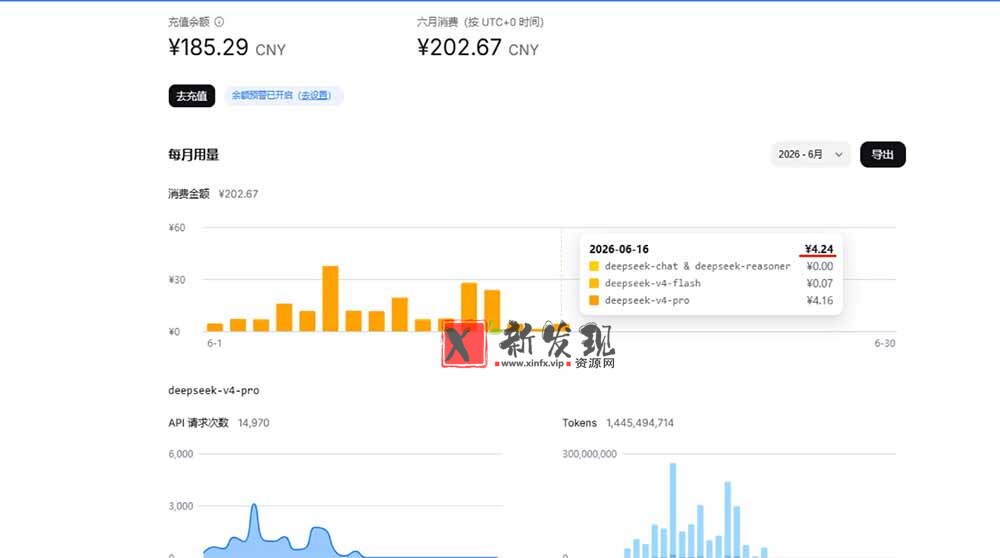Click the 去充值 recharge button
Screen dimensions: 1000x558
(191, 96)
